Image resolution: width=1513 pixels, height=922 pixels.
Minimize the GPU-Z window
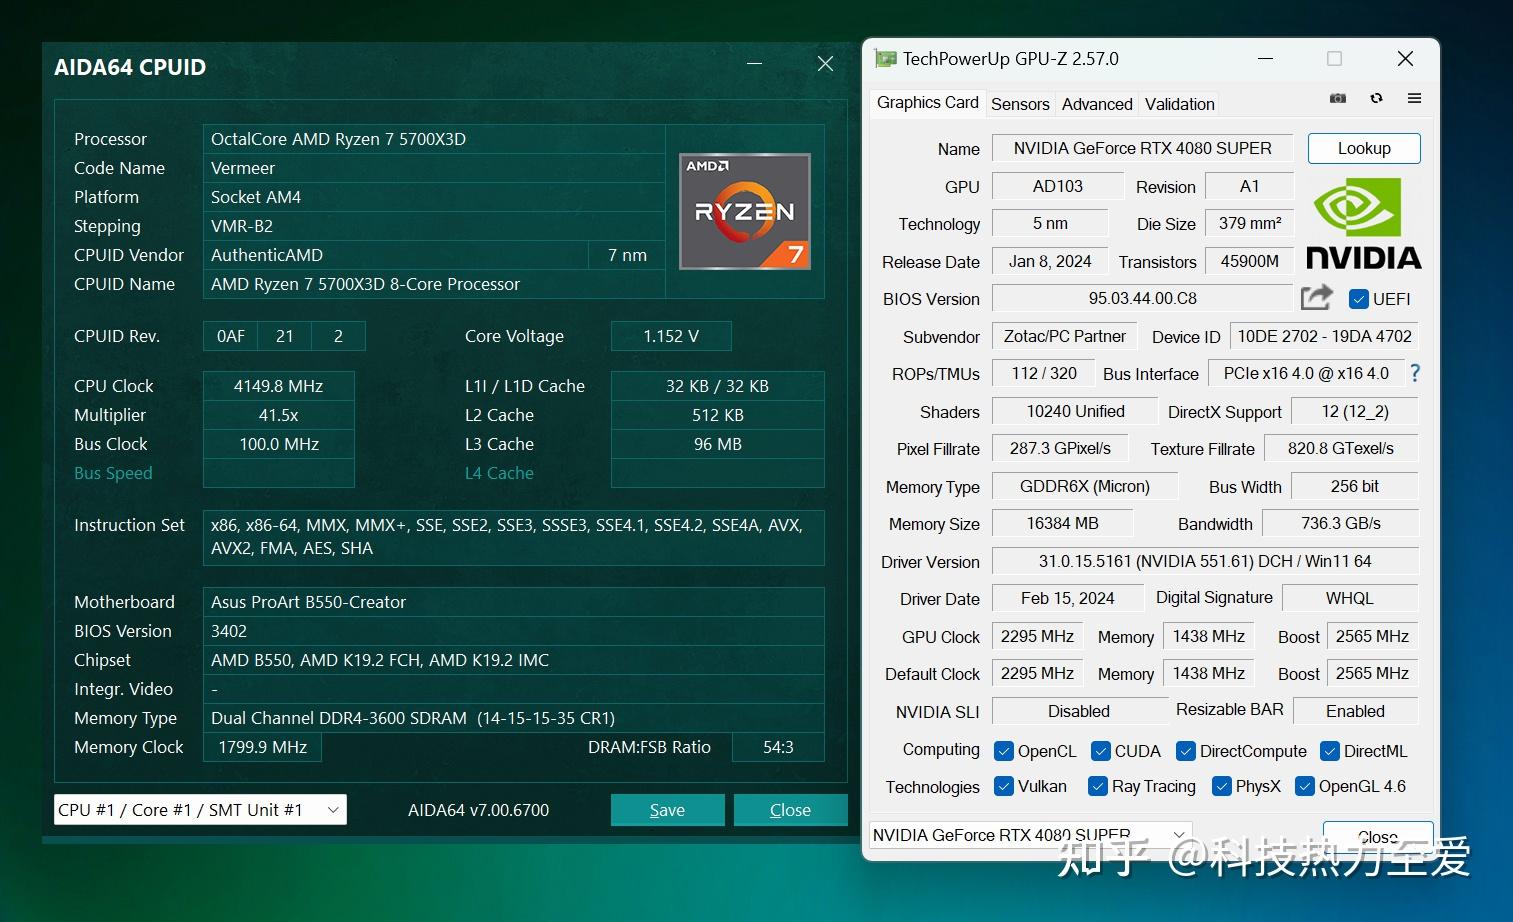pyautogui.click(x=1265, y=59)
